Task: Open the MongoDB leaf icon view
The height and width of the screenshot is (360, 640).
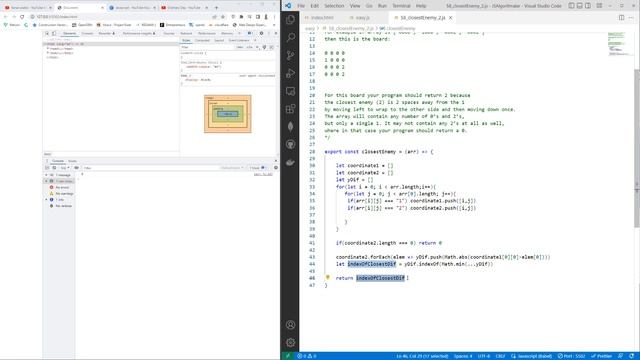Action: (290, 127)
